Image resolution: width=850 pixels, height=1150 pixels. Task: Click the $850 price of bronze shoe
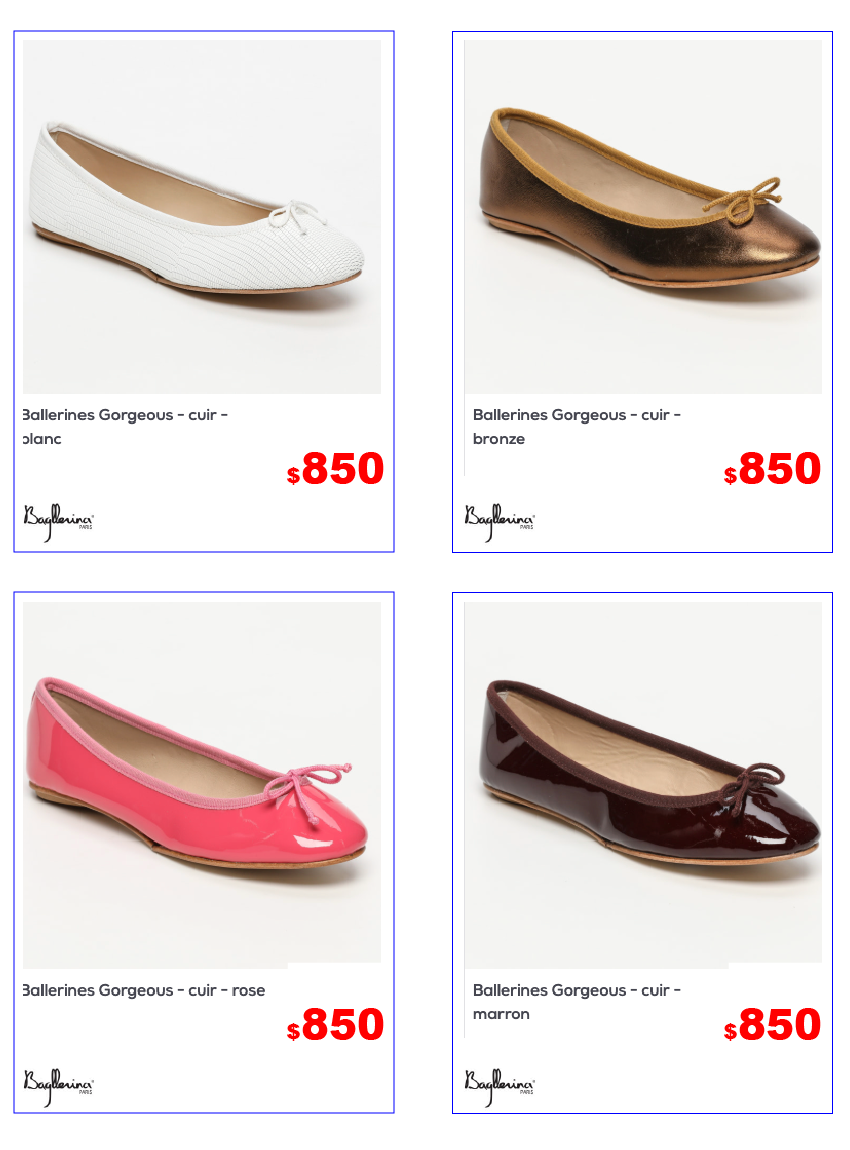tap(772, 469)
